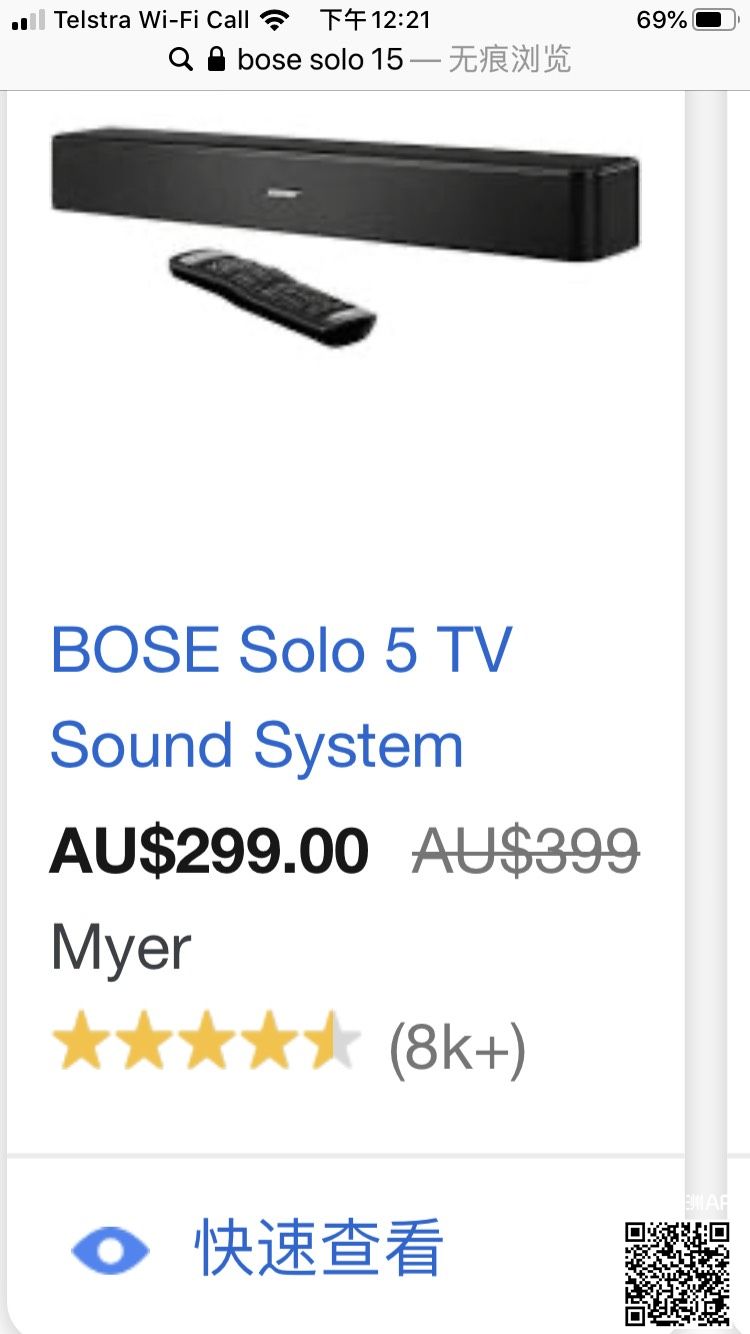Tap the 快速查看 quick view button
The image size is (750, 1334).
(x=318, y=1248)
